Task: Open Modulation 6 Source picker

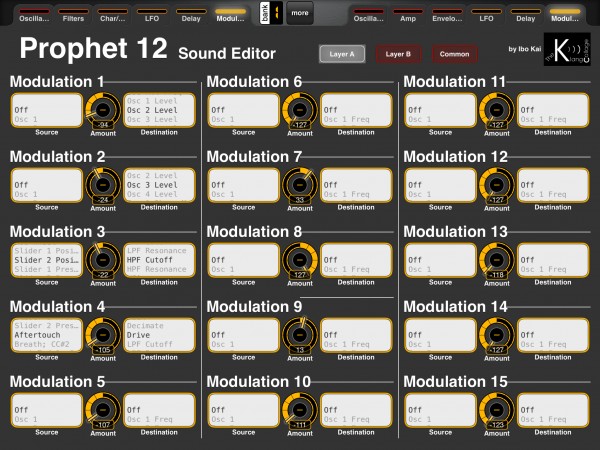Action: pyautogui.click(x=243, y=110)
